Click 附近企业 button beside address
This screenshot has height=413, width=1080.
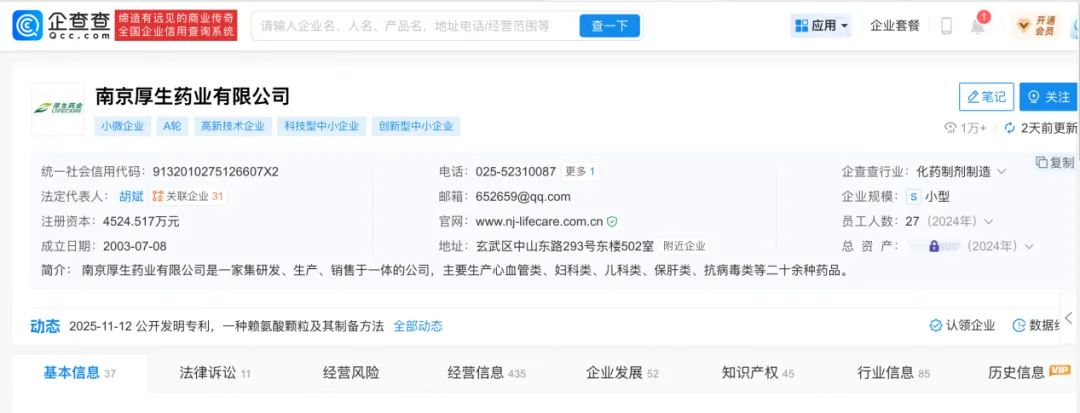click(684, 246)
